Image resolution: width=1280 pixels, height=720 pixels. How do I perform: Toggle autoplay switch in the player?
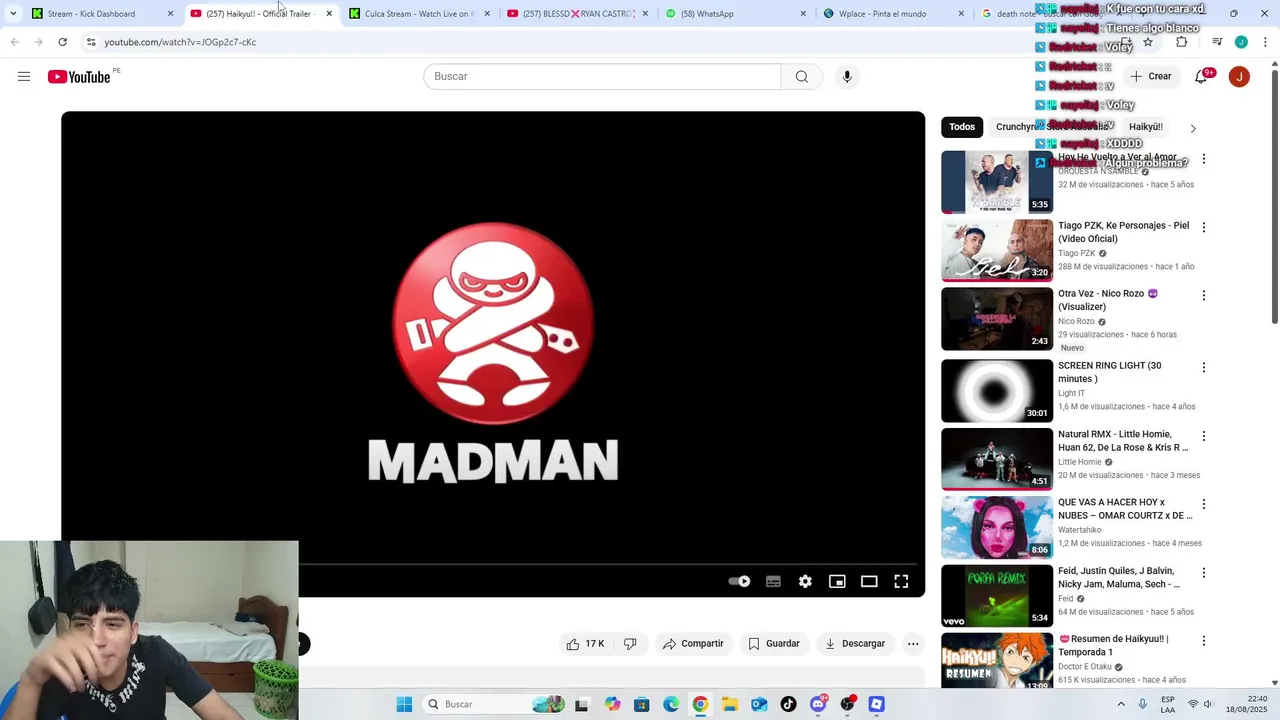(739, 581)
